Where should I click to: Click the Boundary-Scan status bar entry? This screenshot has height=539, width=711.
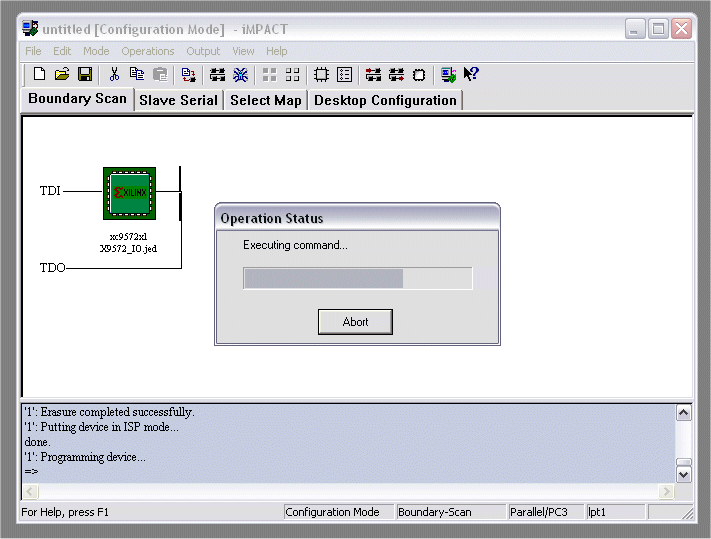(x=451, y=512)
